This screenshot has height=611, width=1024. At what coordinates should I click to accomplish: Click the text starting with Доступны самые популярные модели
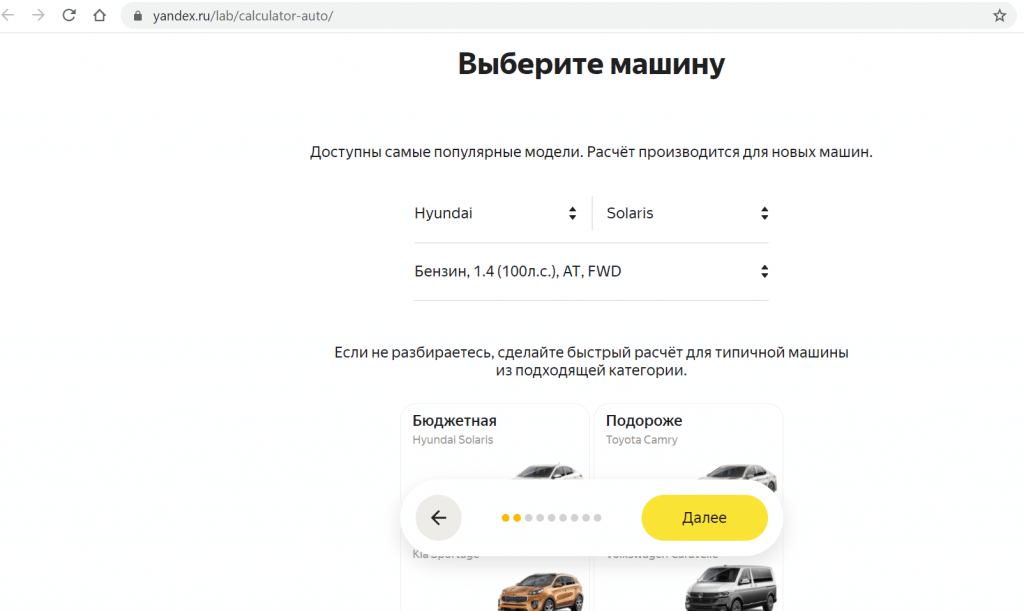coord(591,152)
